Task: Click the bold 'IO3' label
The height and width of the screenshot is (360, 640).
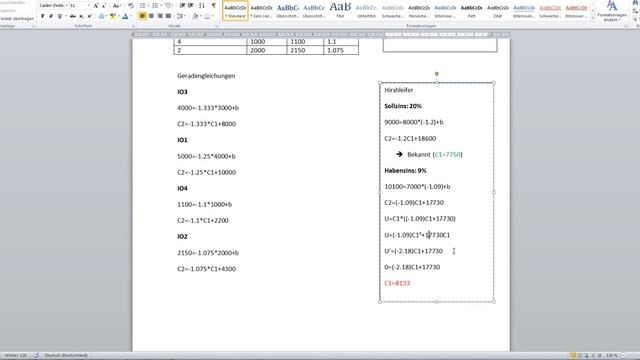Action: 182,92
